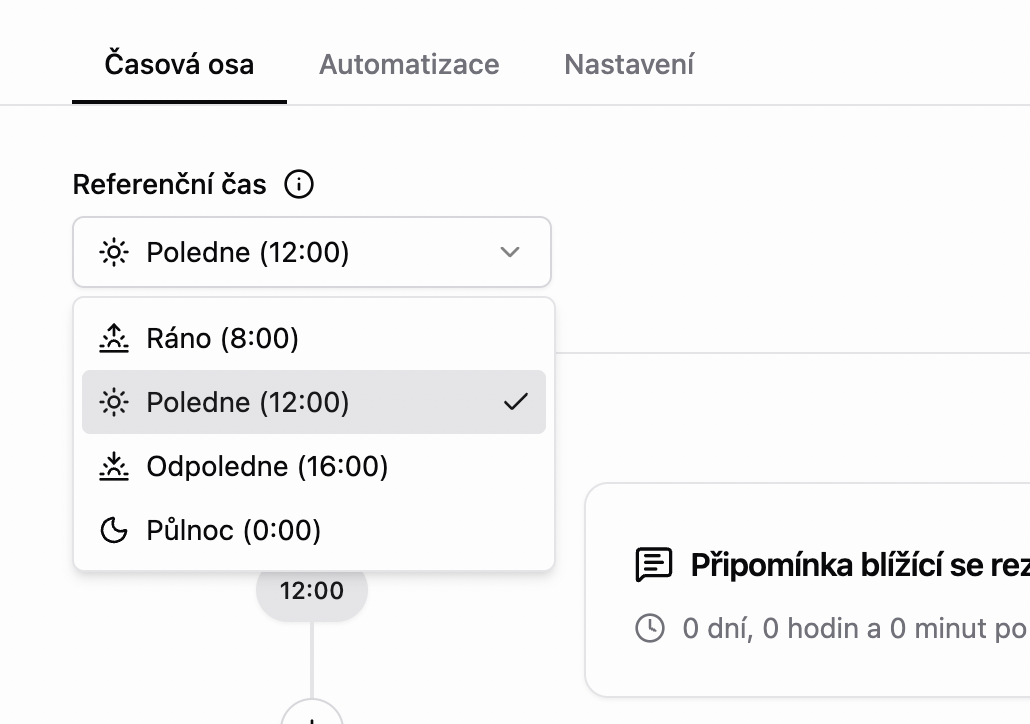The image size is (1030, 724).
Task: Click the sun icon in the closed selector field
Action: point(114,252)
